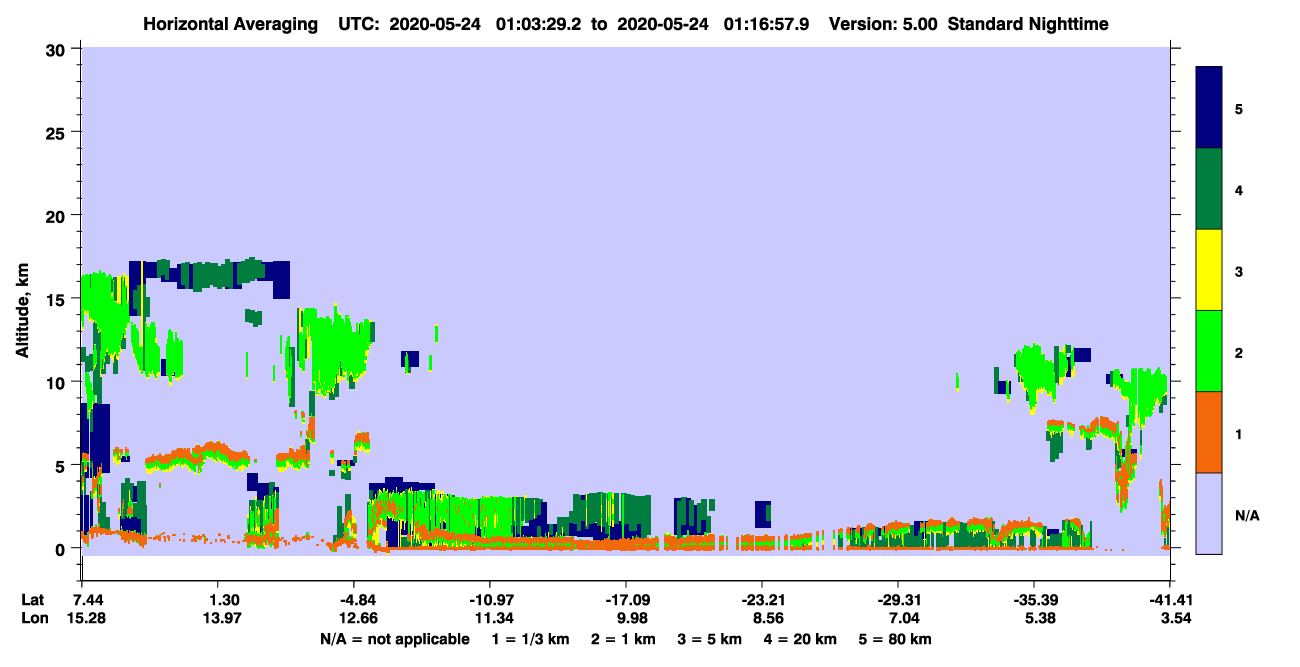Click legend text 'N/A = not applicable'
Image resolution: width=1300 pixels, height=667 pixels.
pyautogui.click(x=394, y=639)
